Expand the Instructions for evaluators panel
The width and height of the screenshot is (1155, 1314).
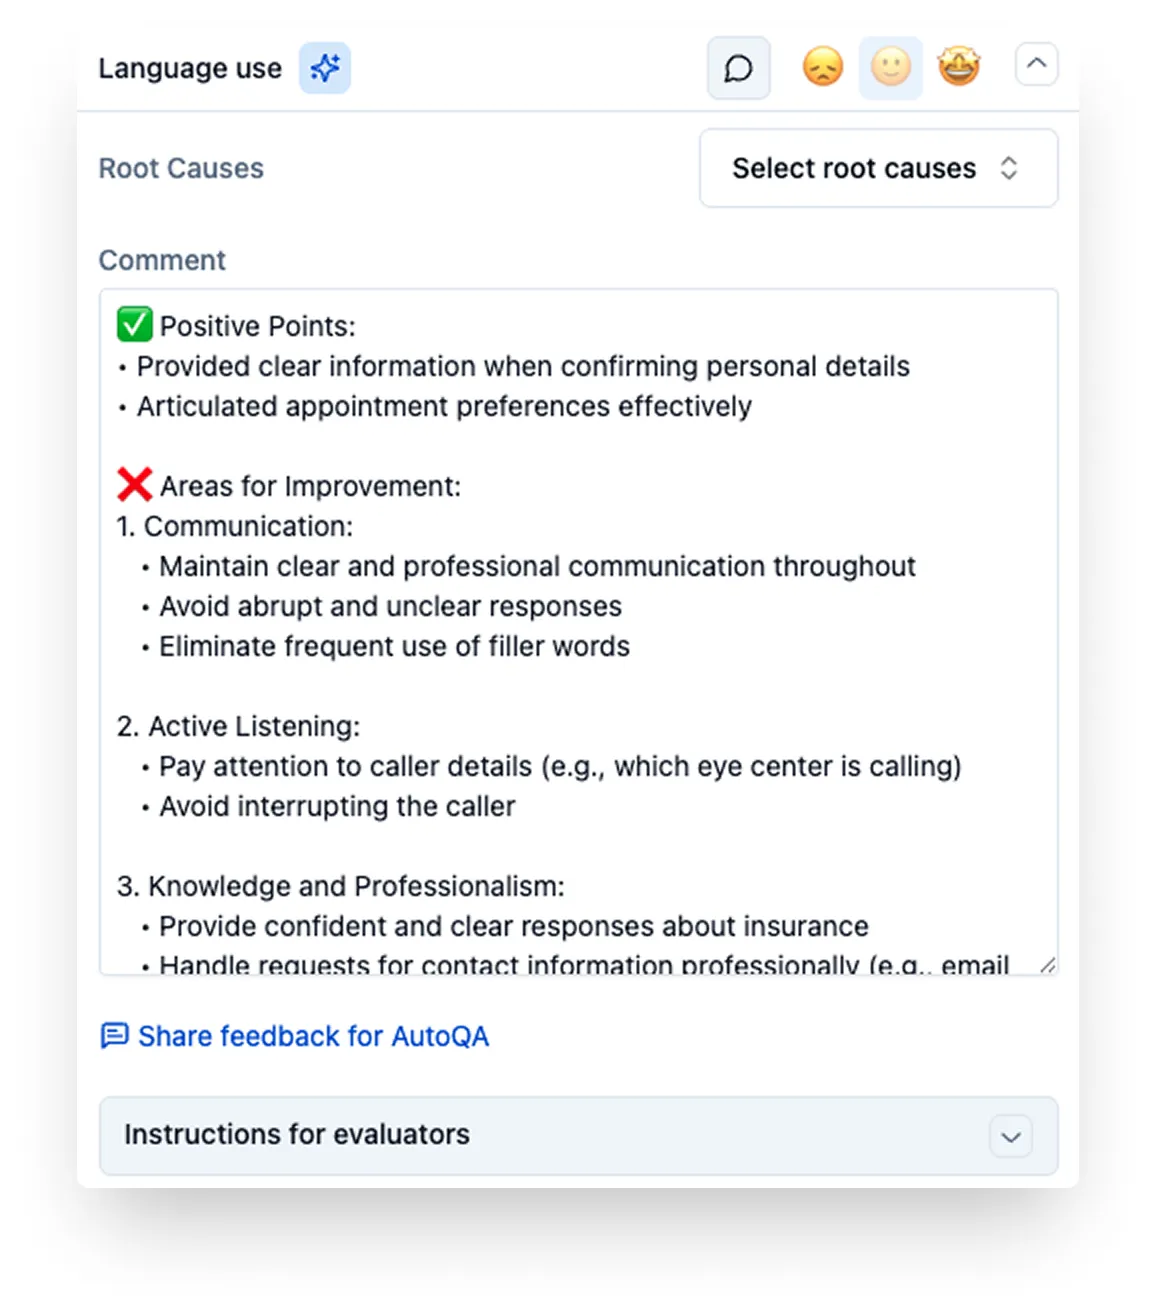[579, 1135]
